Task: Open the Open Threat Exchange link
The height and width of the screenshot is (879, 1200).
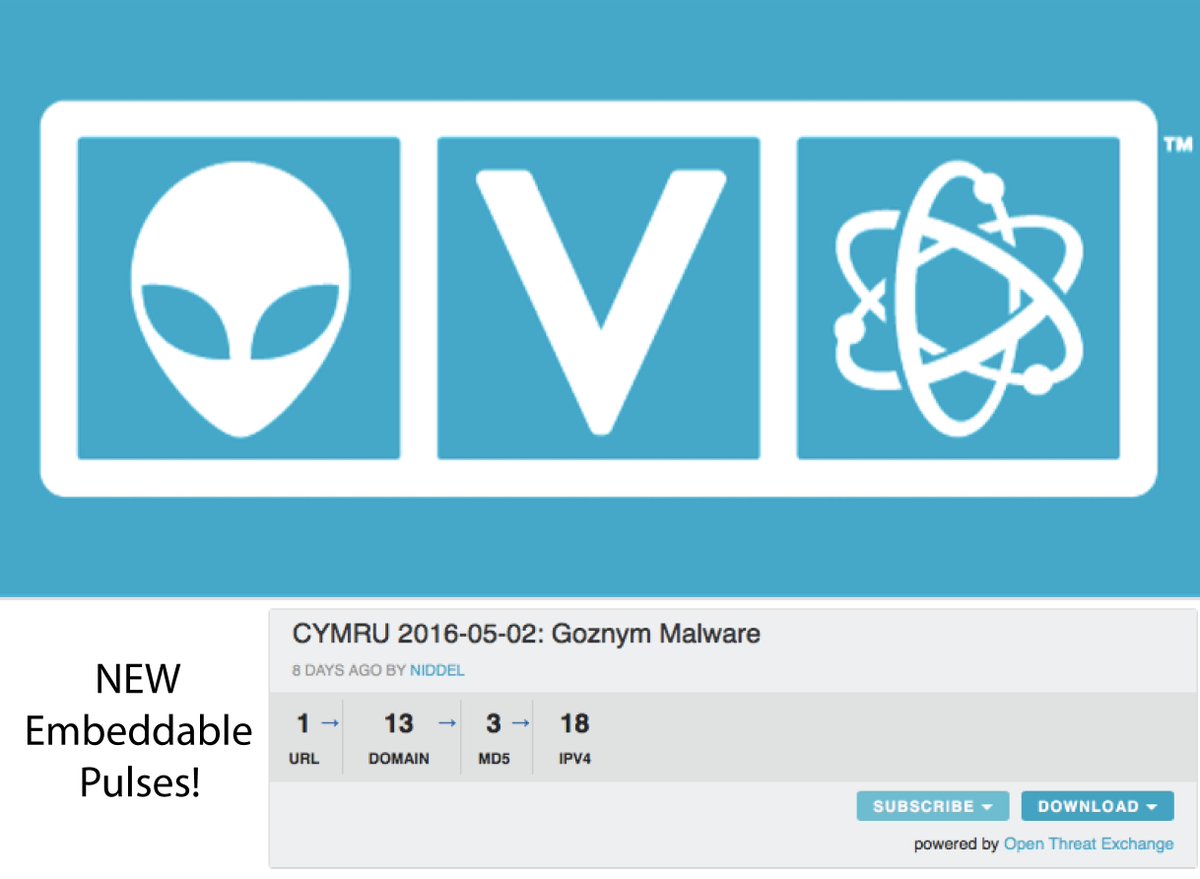Action: pos(1088,844)
